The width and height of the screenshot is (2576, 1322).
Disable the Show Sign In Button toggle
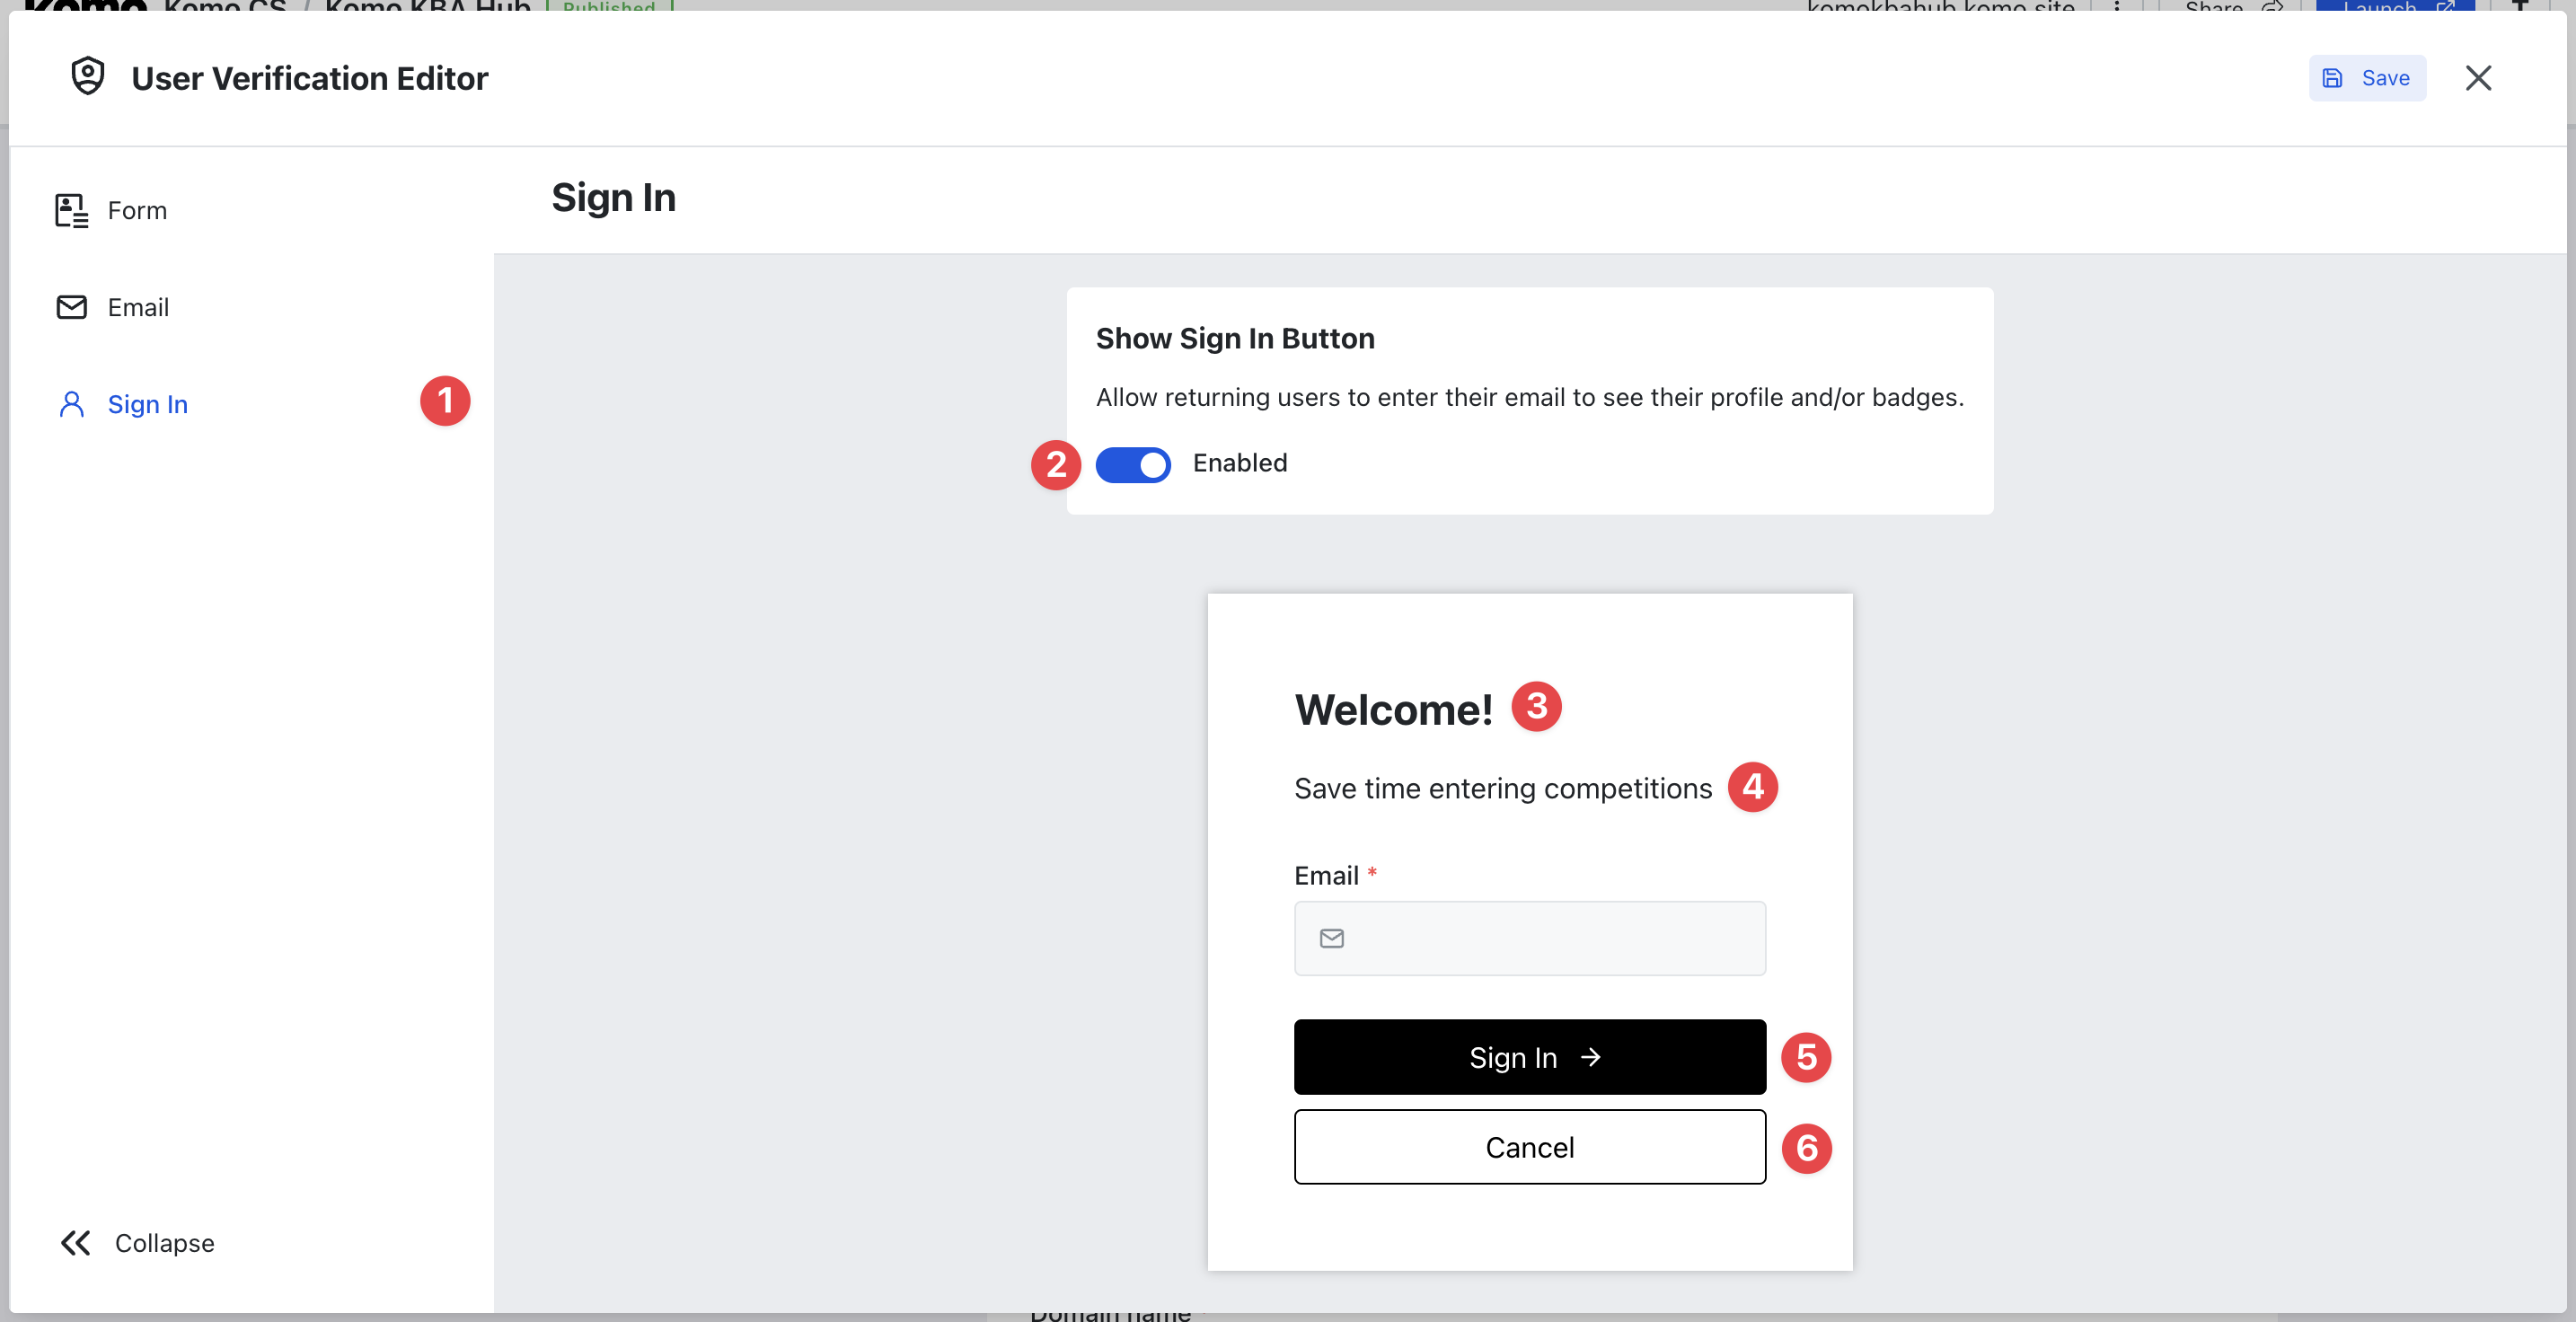1133,464
